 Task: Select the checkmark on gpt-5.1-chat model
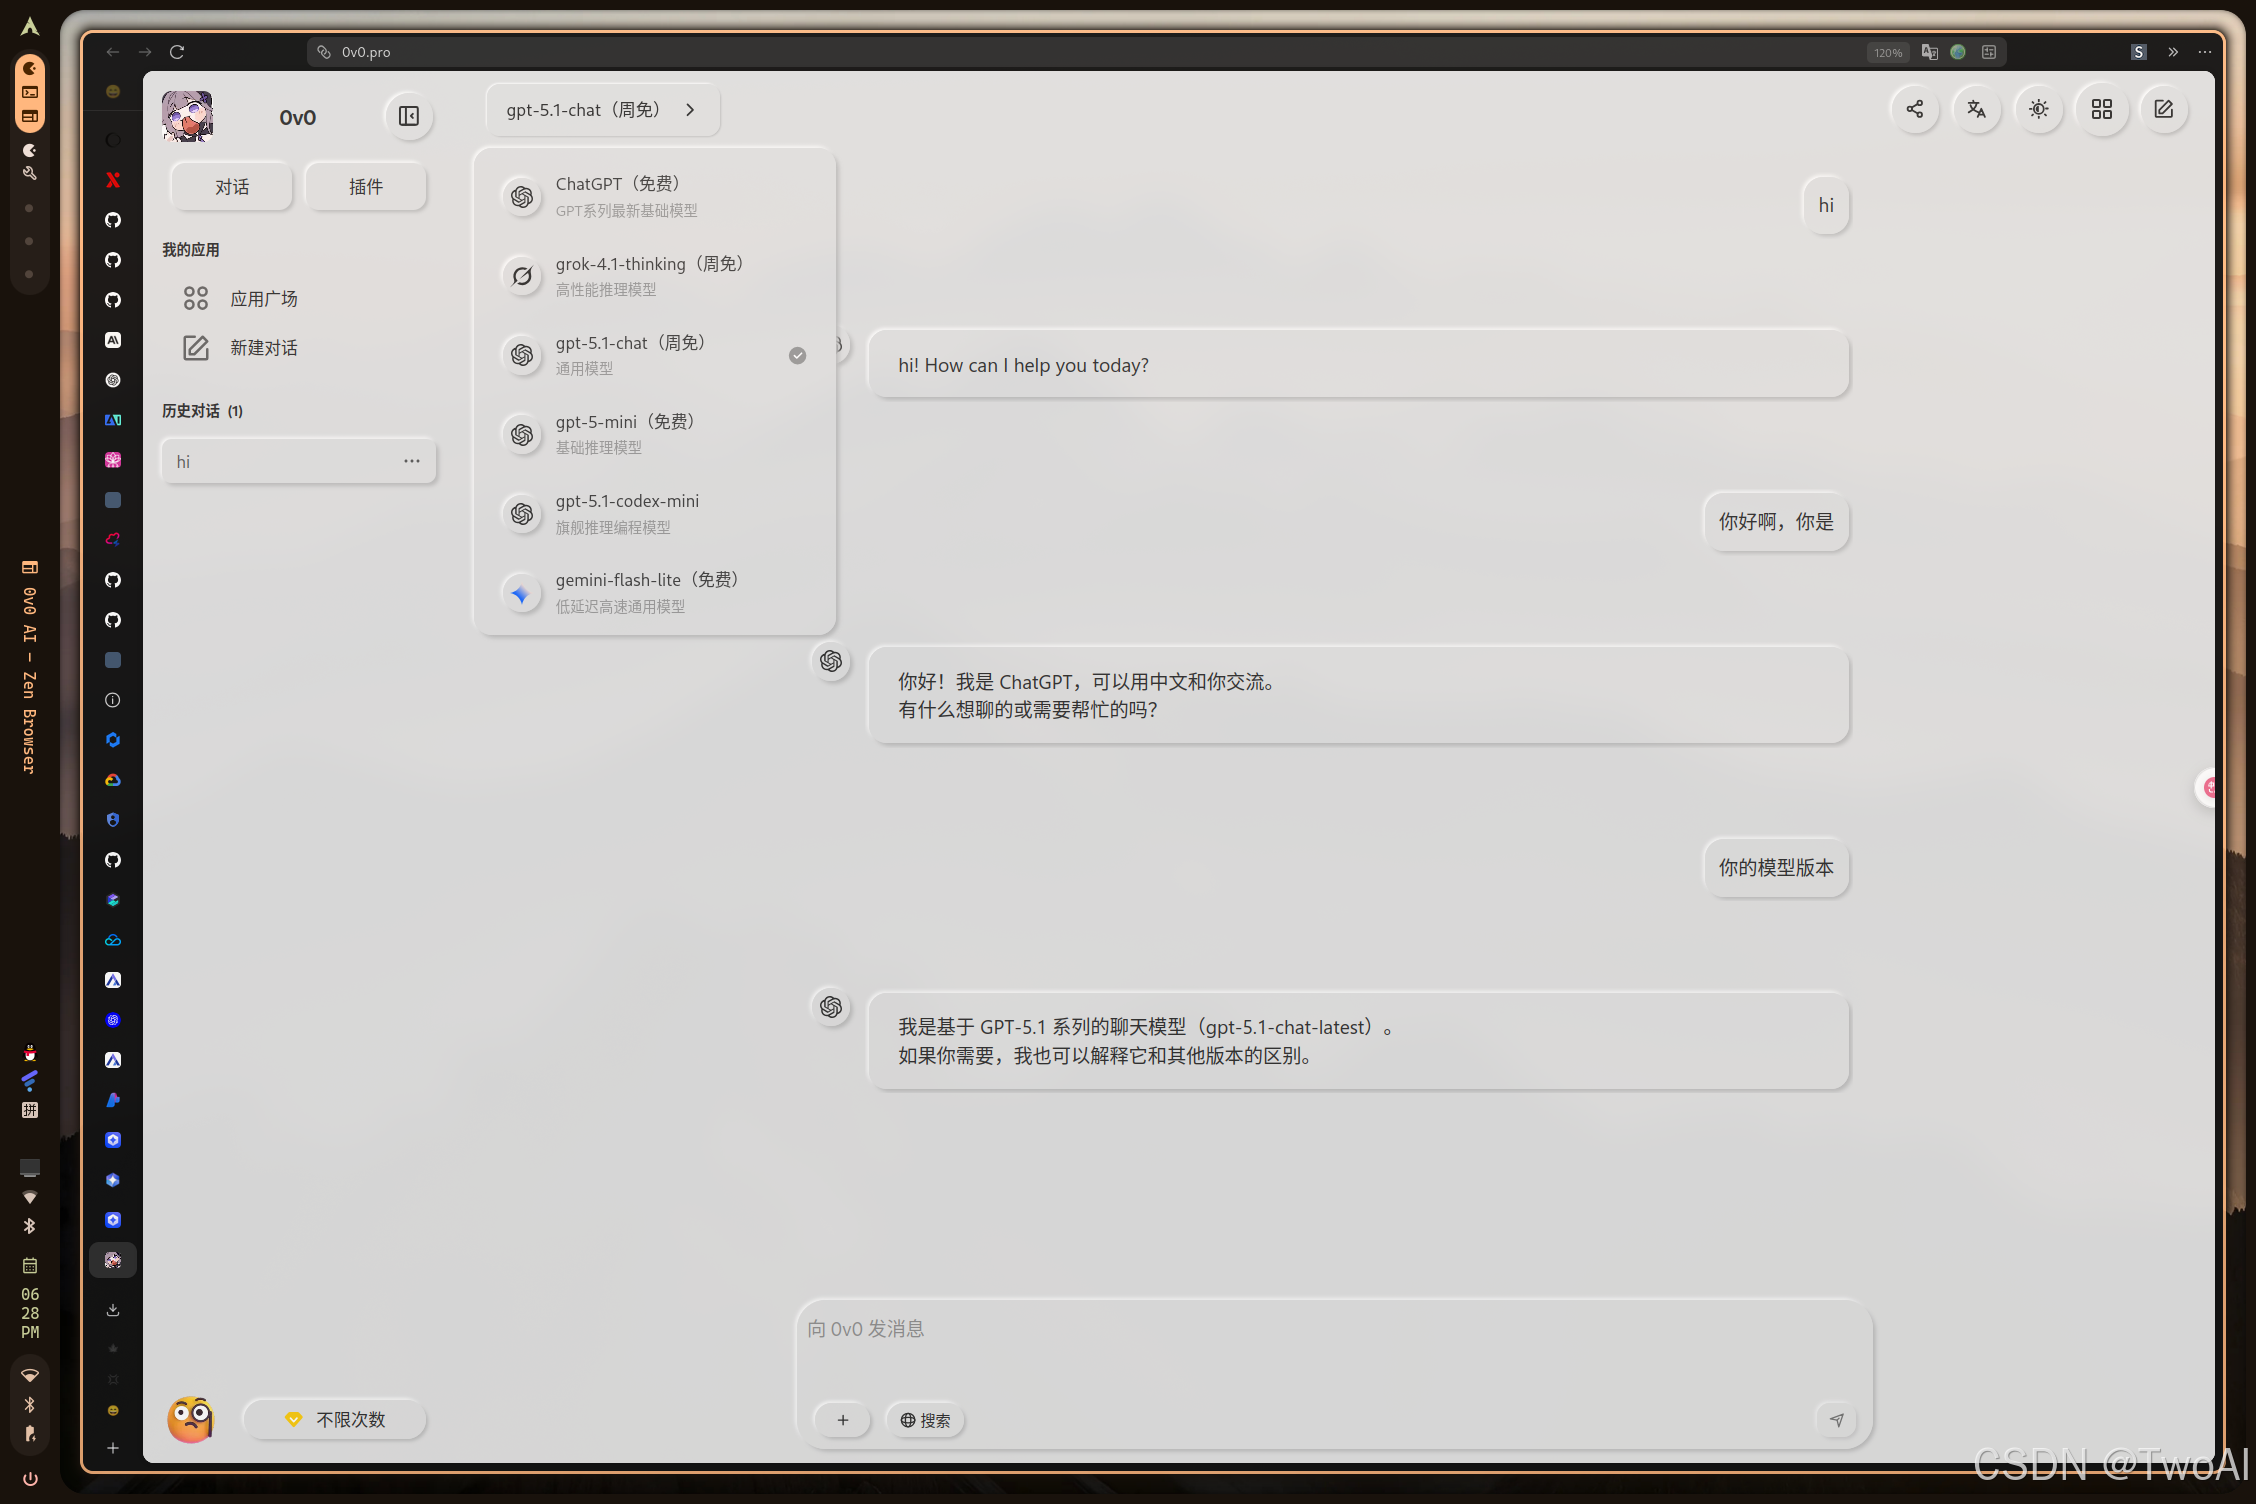(x=797, y=355)
